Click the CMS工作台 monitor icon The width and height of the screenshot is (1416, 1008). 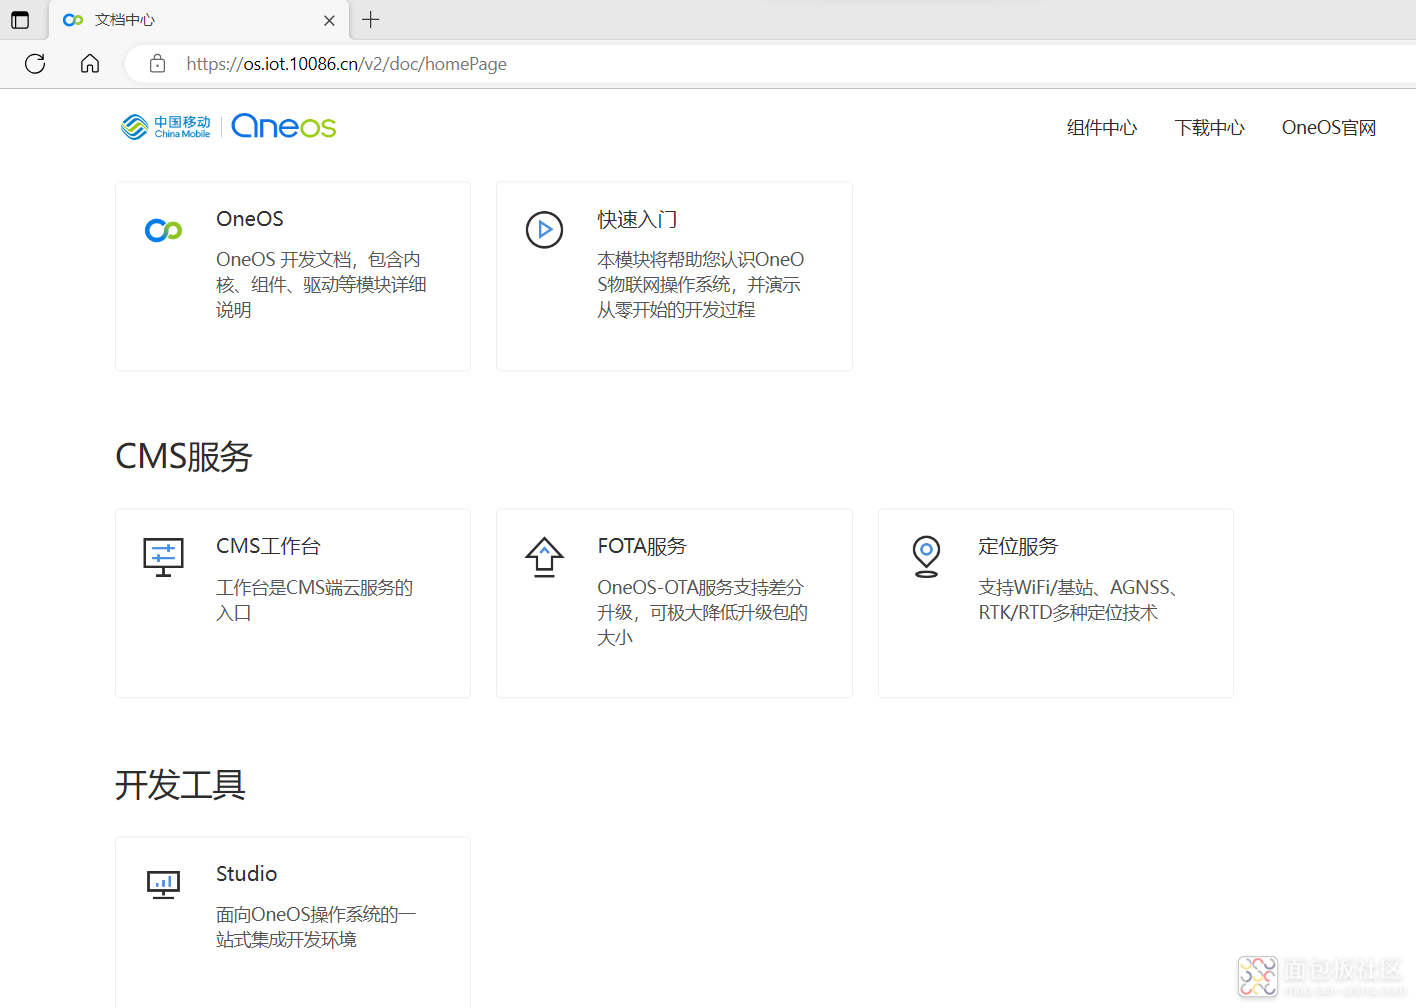click(164, 557)
